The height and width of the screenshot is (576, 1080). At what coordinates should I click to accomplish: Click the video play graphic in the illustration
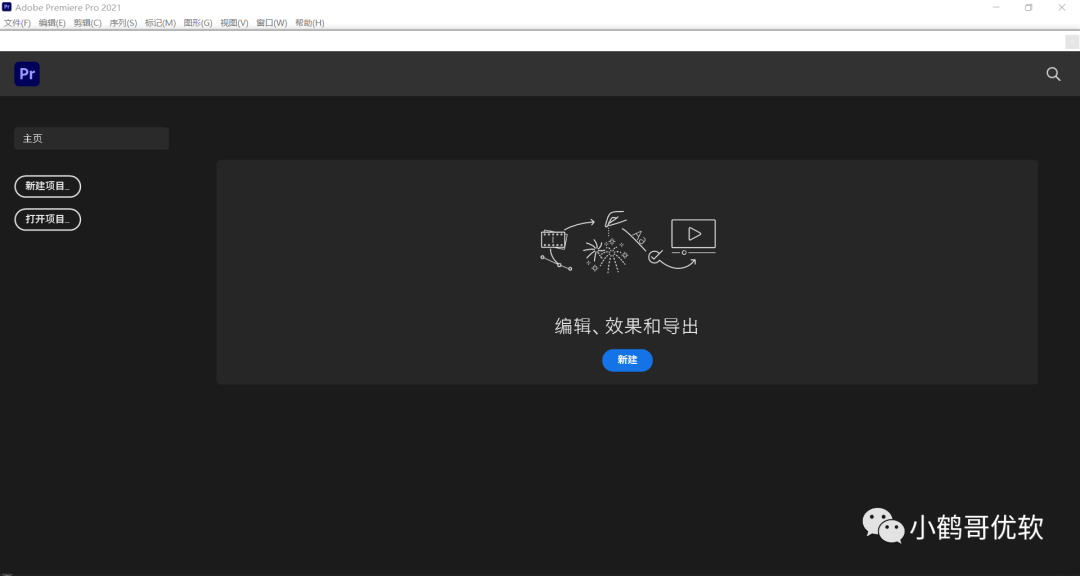pyautogui.click(x=693, y=234)
